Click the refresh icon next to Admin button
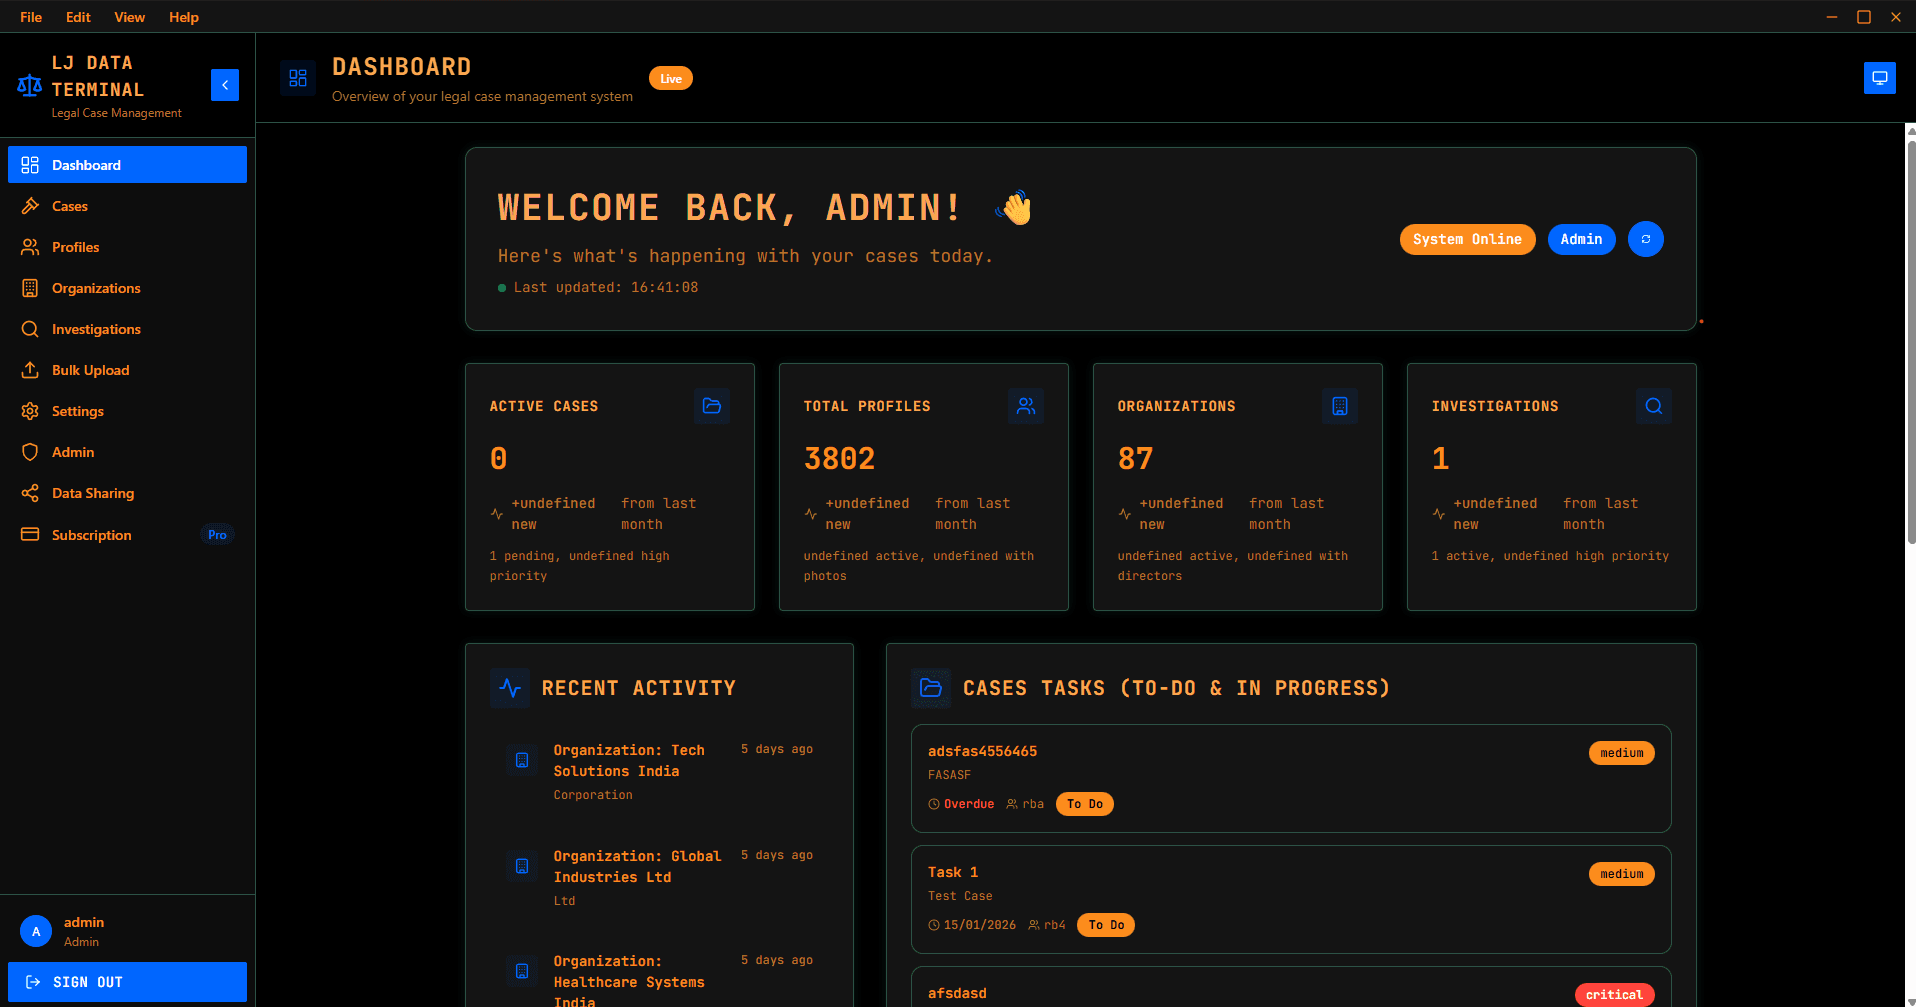 [1645, 239]
